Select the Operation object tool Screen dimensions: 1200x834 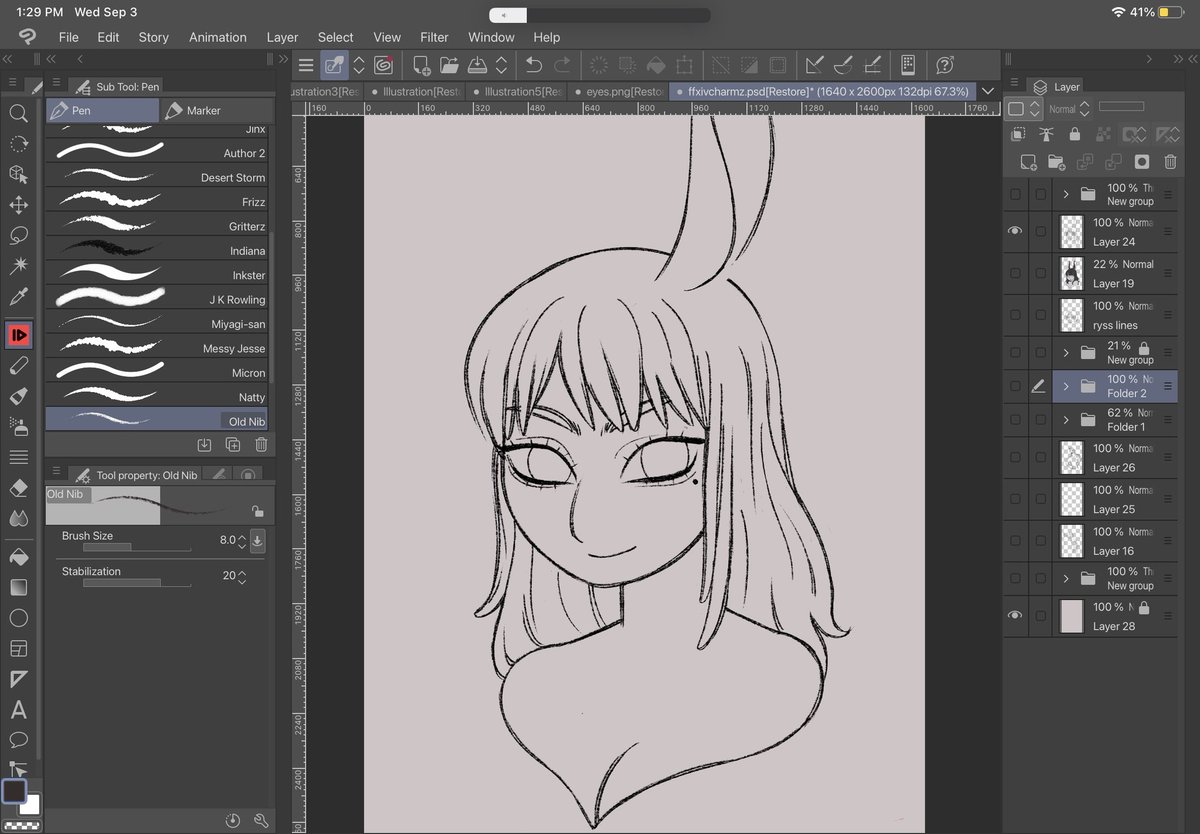[x=18, y=175]
